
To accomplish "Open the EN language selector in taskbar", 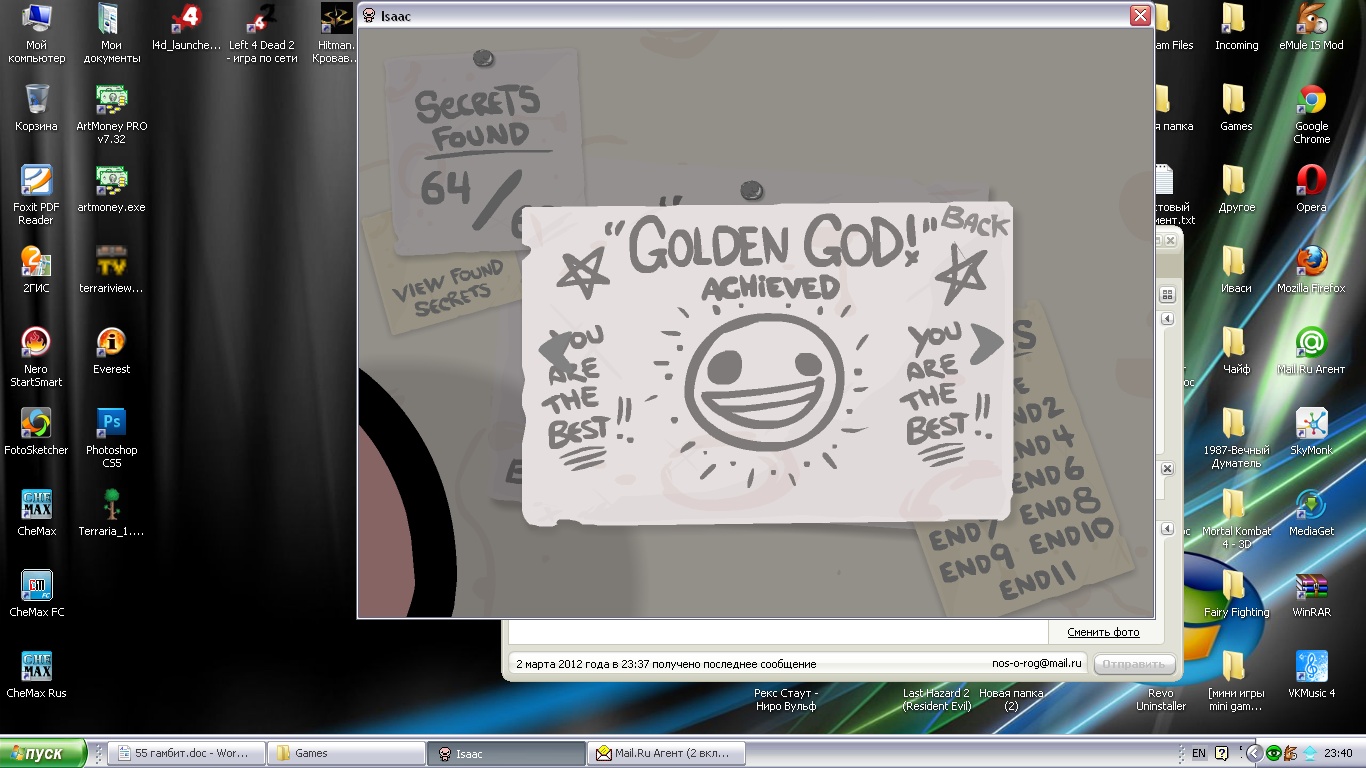I will [1199, 754].
